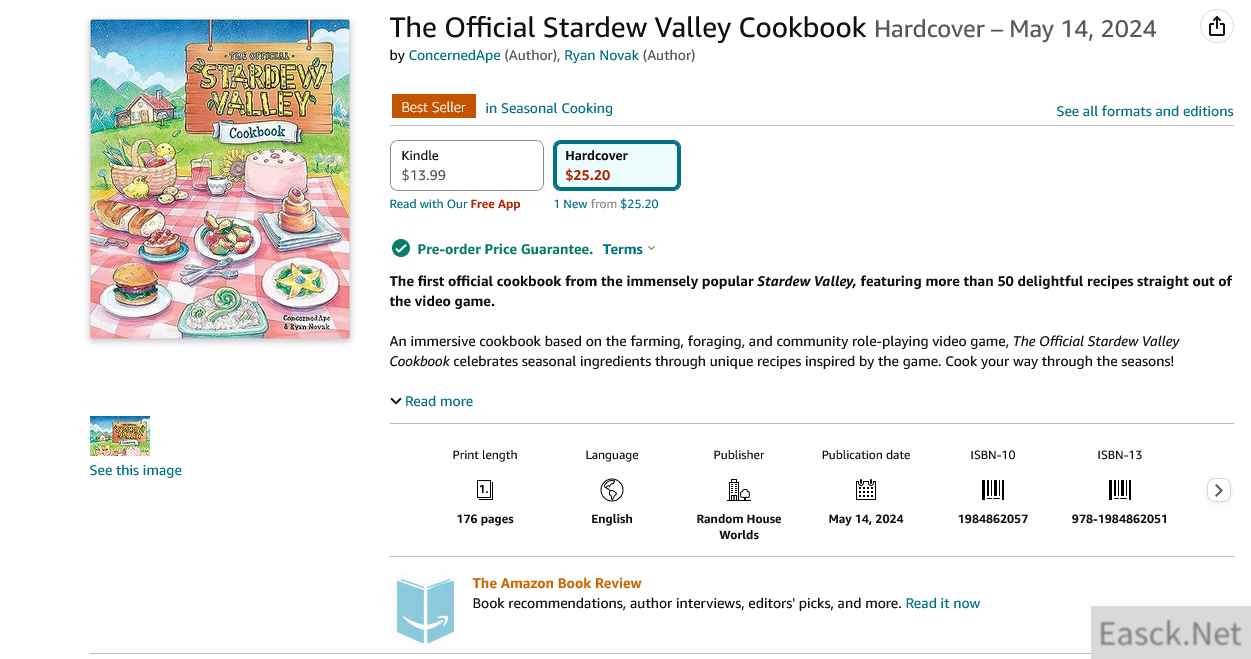Click the green Pre-order Price Guarantee checkmark
The width and height of the screenshot is (1251, 659).
(x=400, y=249)
